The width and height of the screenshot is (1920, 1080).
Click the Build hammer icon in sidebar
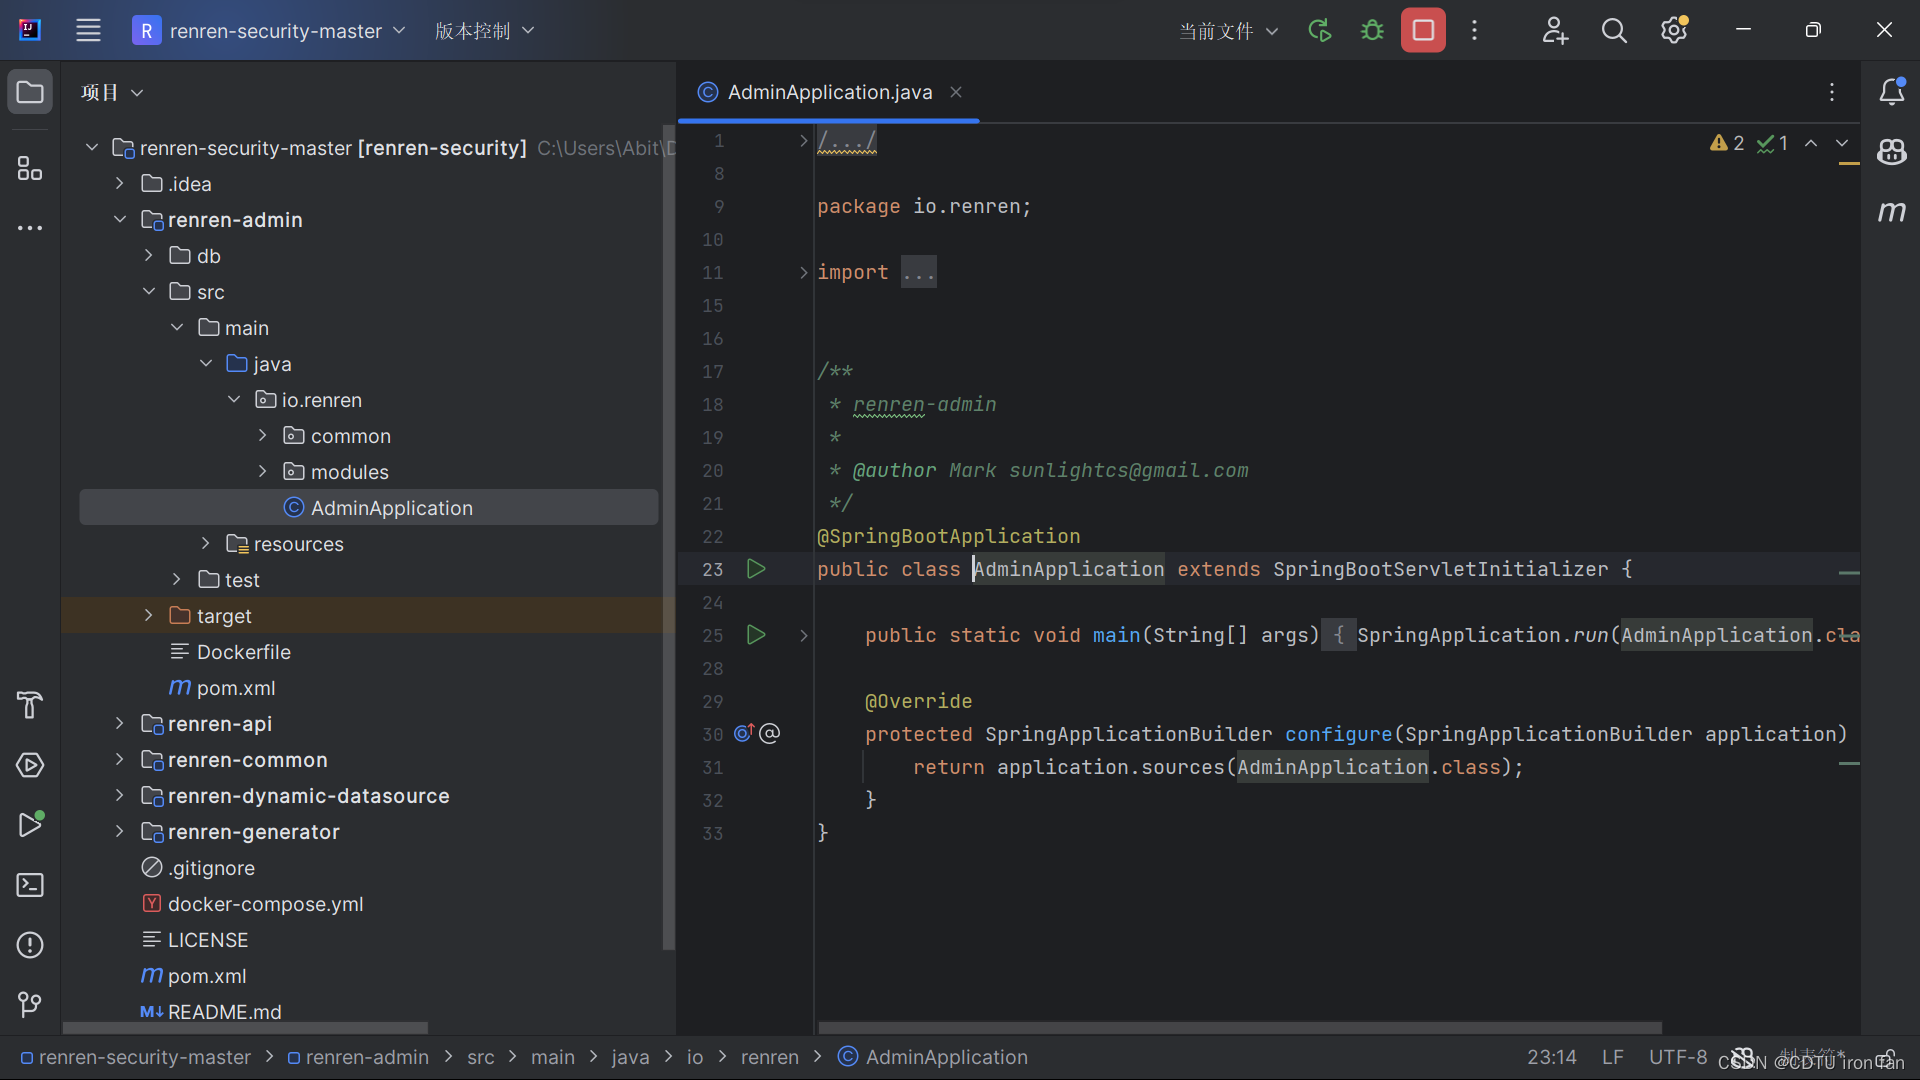pyautogui.click(x=30, y=705)
